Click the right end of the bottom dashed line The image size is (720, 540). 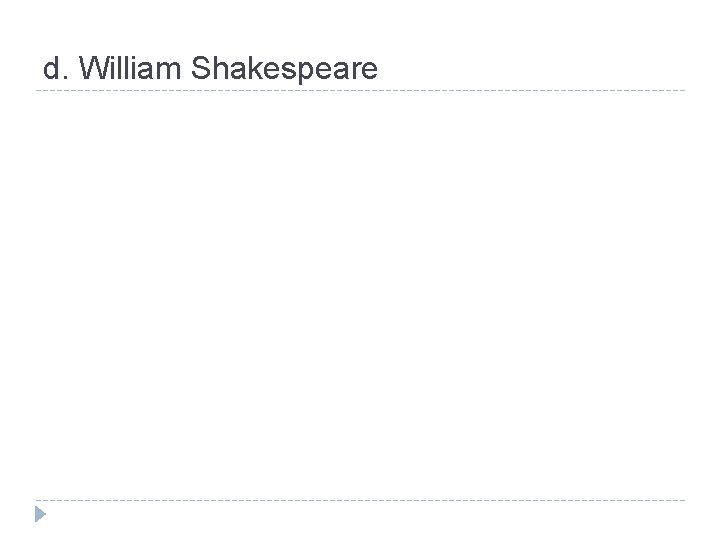pos(684,500)
